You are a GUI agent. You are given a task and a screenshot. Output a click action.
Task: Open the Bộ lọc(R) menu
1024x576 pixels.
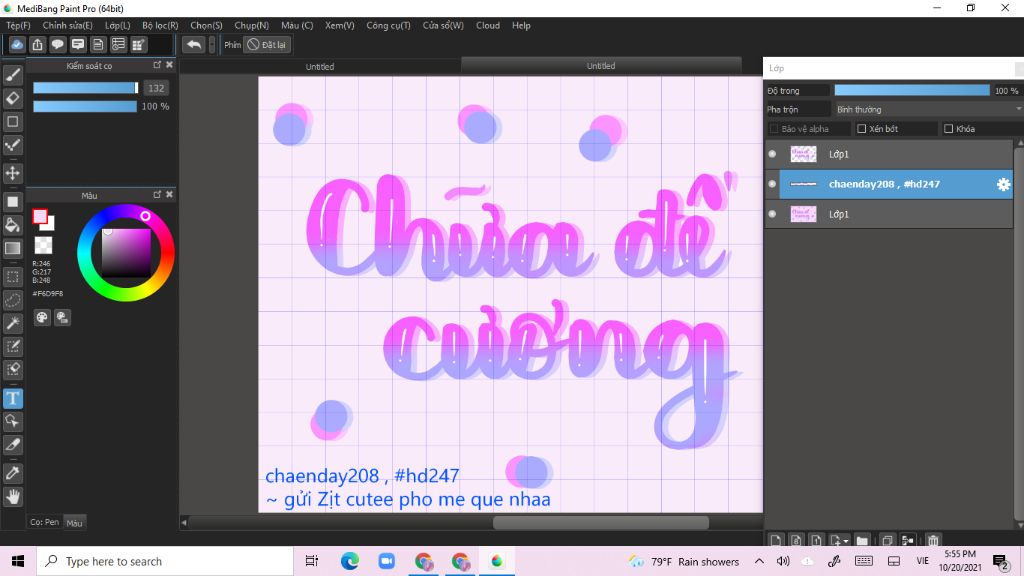(160, 25)
